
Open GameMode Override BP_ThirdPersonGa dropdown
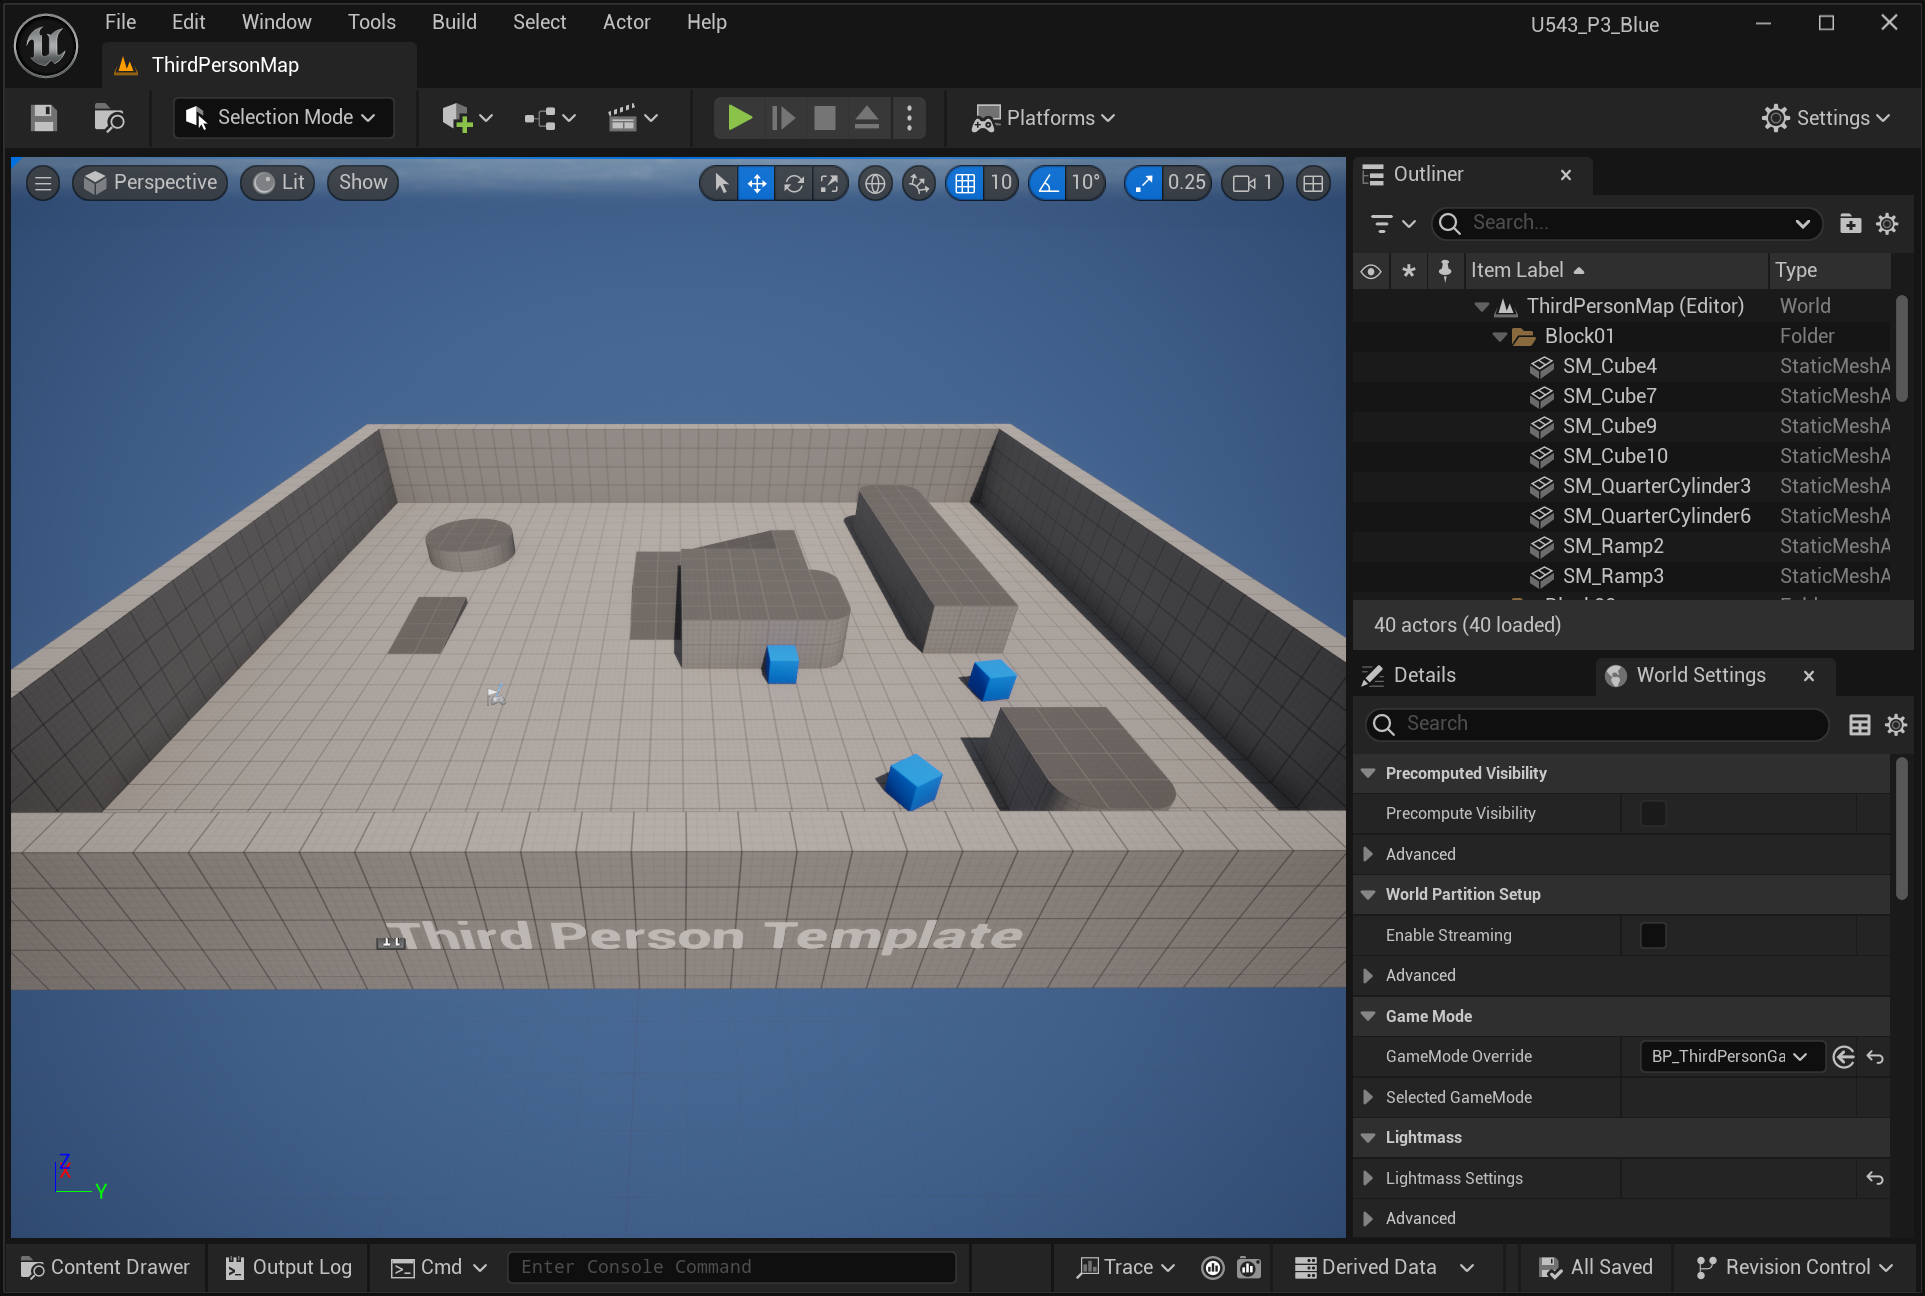[1731, 1057]
